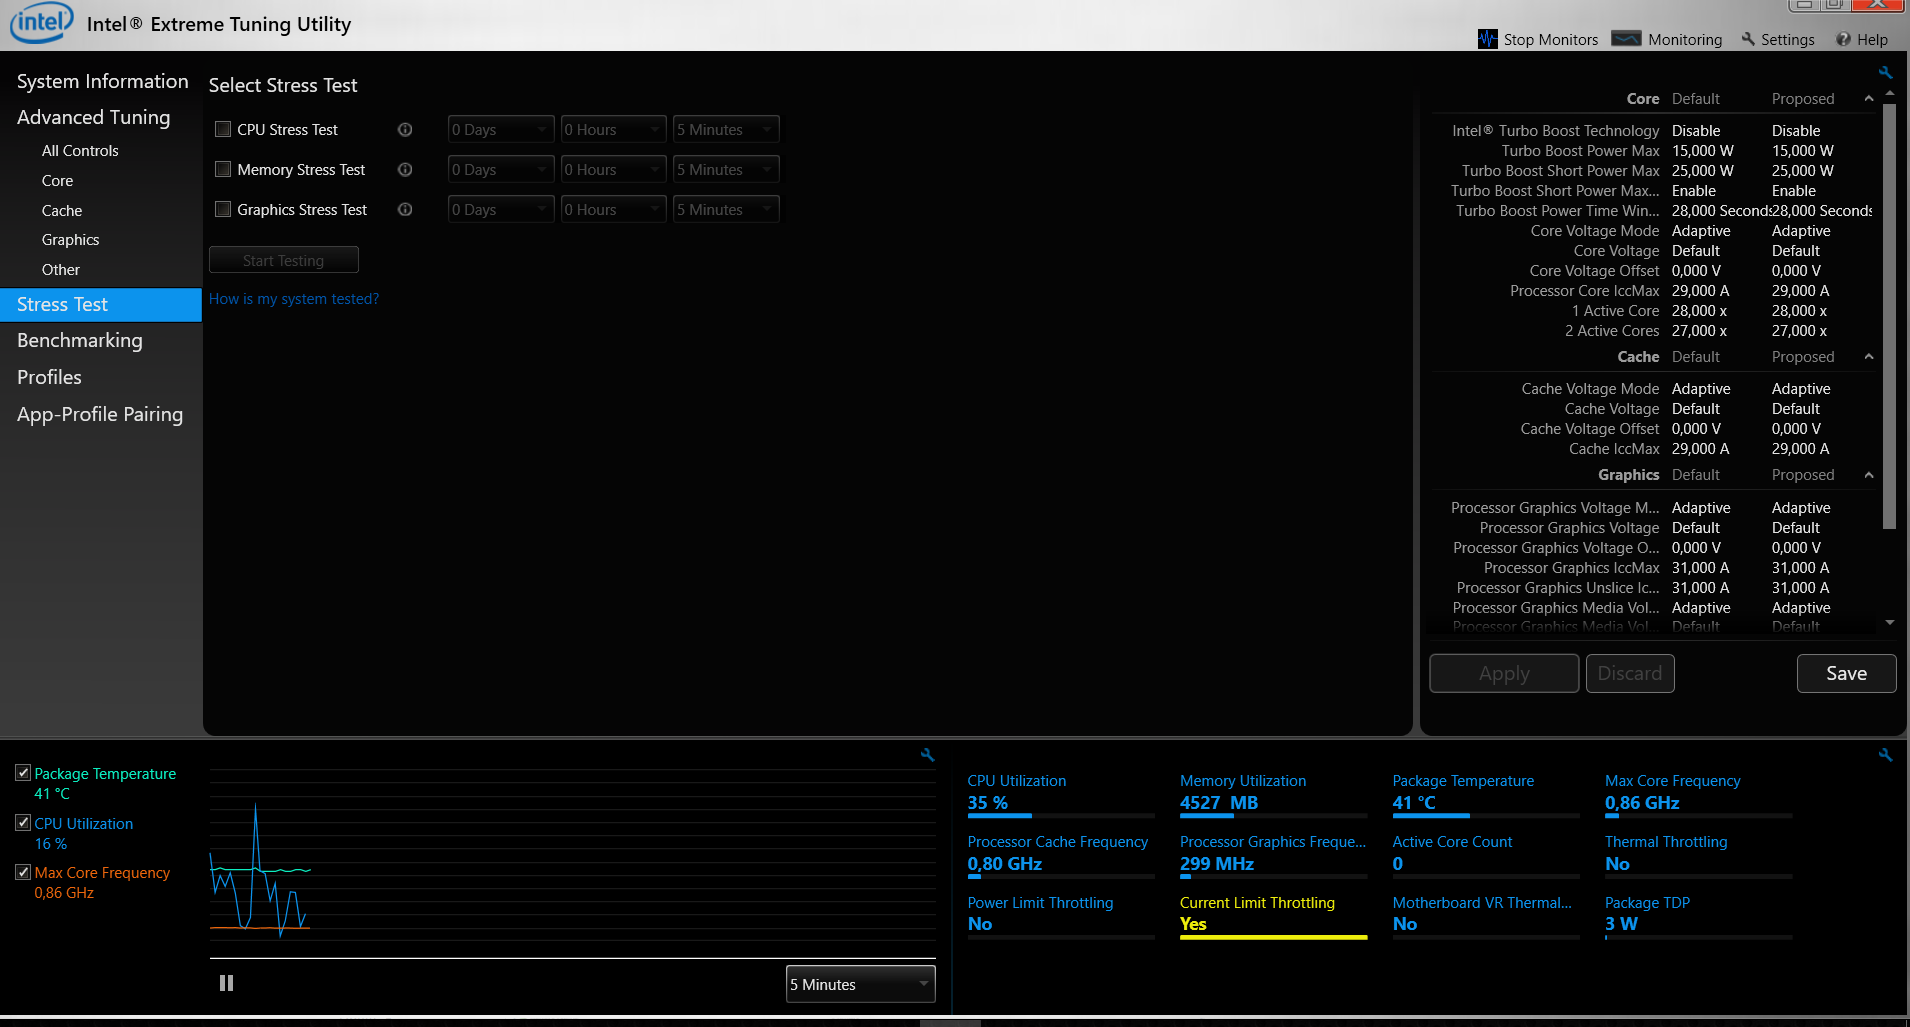Click the wrench icon above the graph area

coord(928,755)
